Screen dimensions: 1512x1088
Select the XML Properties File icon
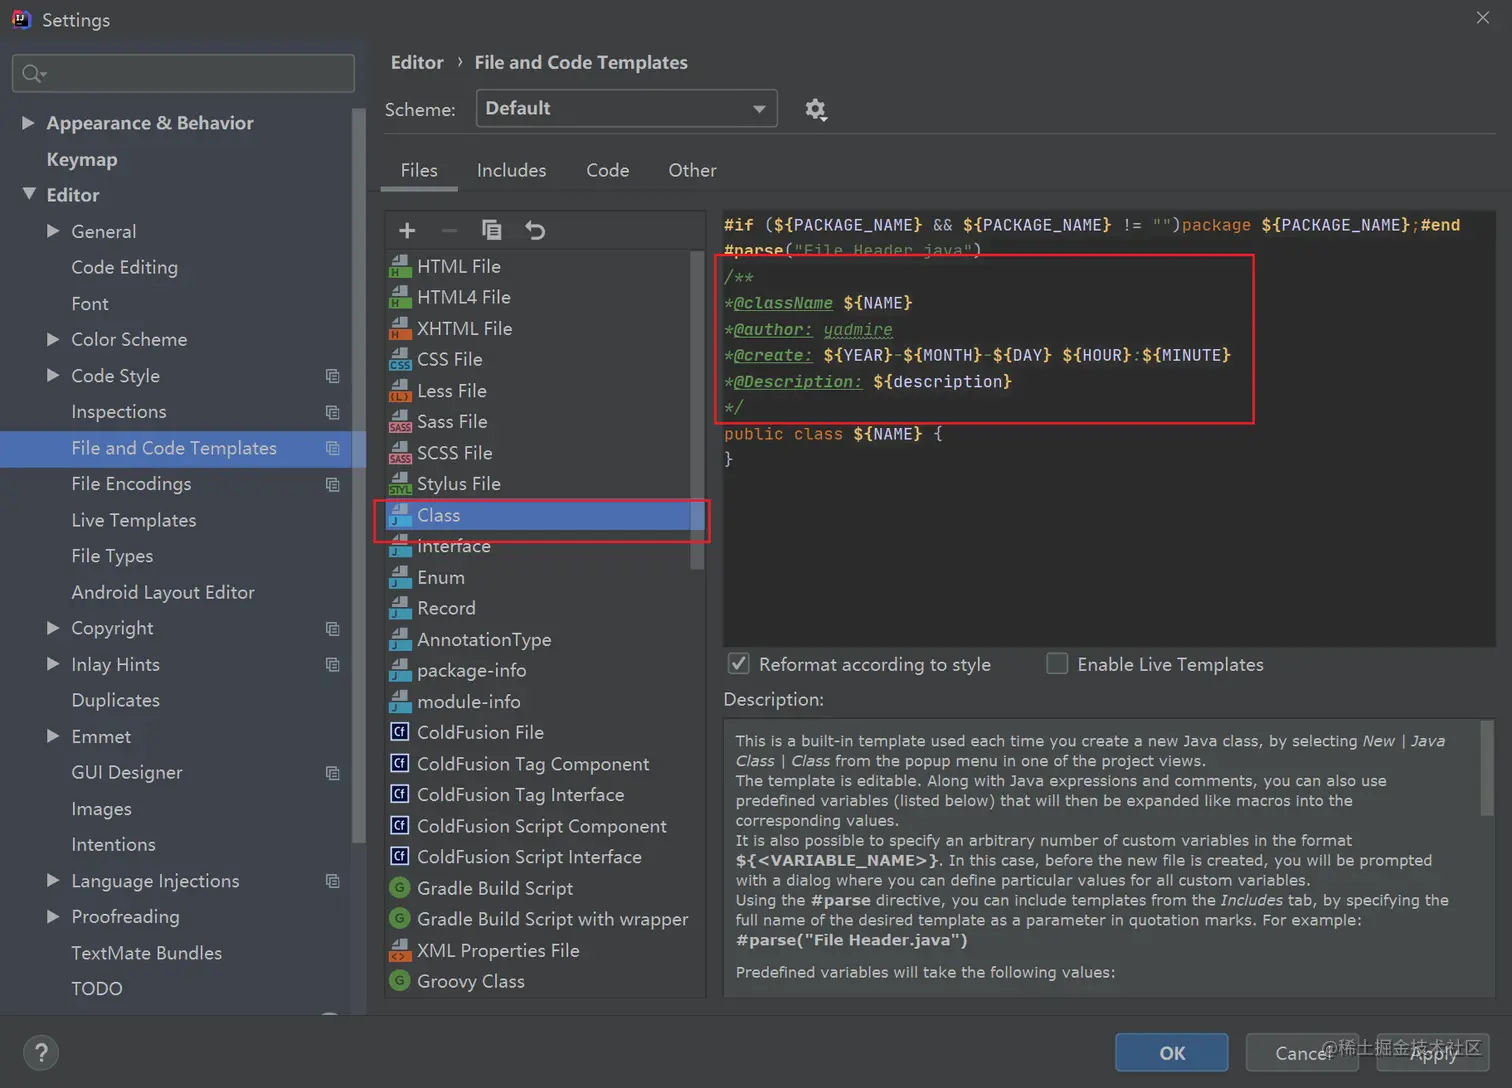(x=400, y=950)
